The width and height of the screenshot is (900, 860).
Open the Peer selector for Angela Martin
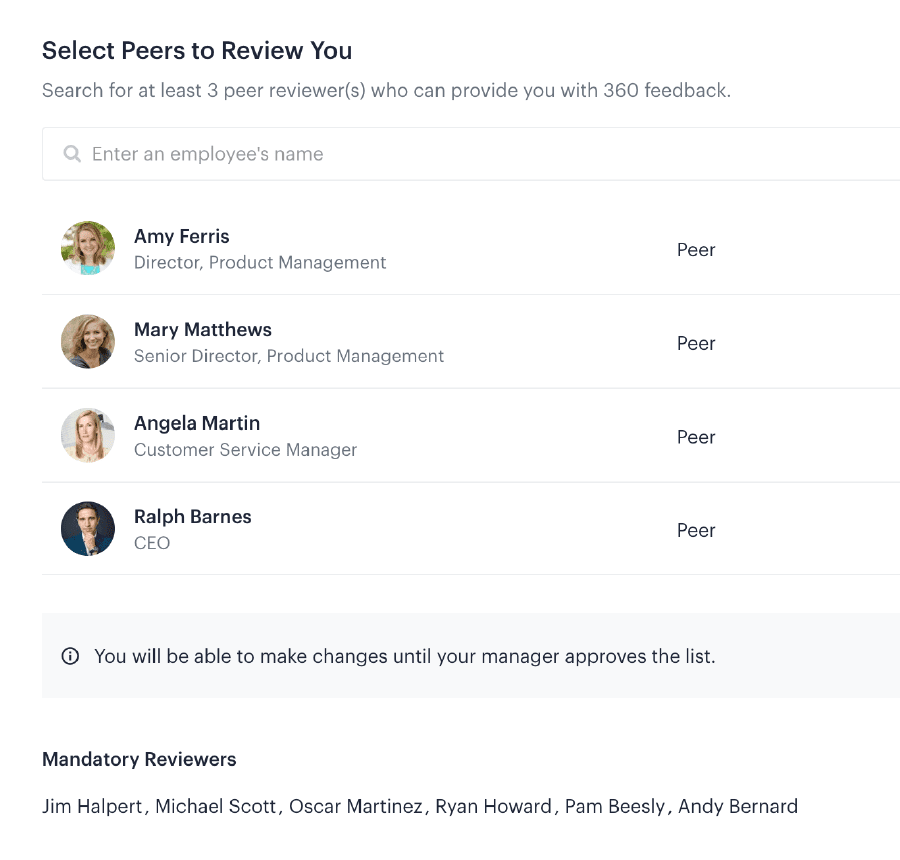[x=696, y=437]
